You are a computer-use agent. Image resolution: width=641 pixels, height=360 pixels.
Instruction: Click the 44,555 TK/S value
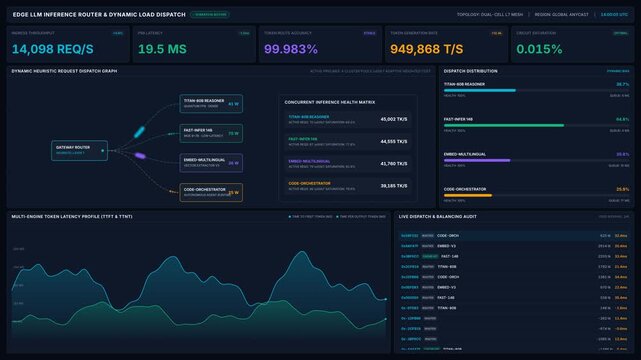394,141
